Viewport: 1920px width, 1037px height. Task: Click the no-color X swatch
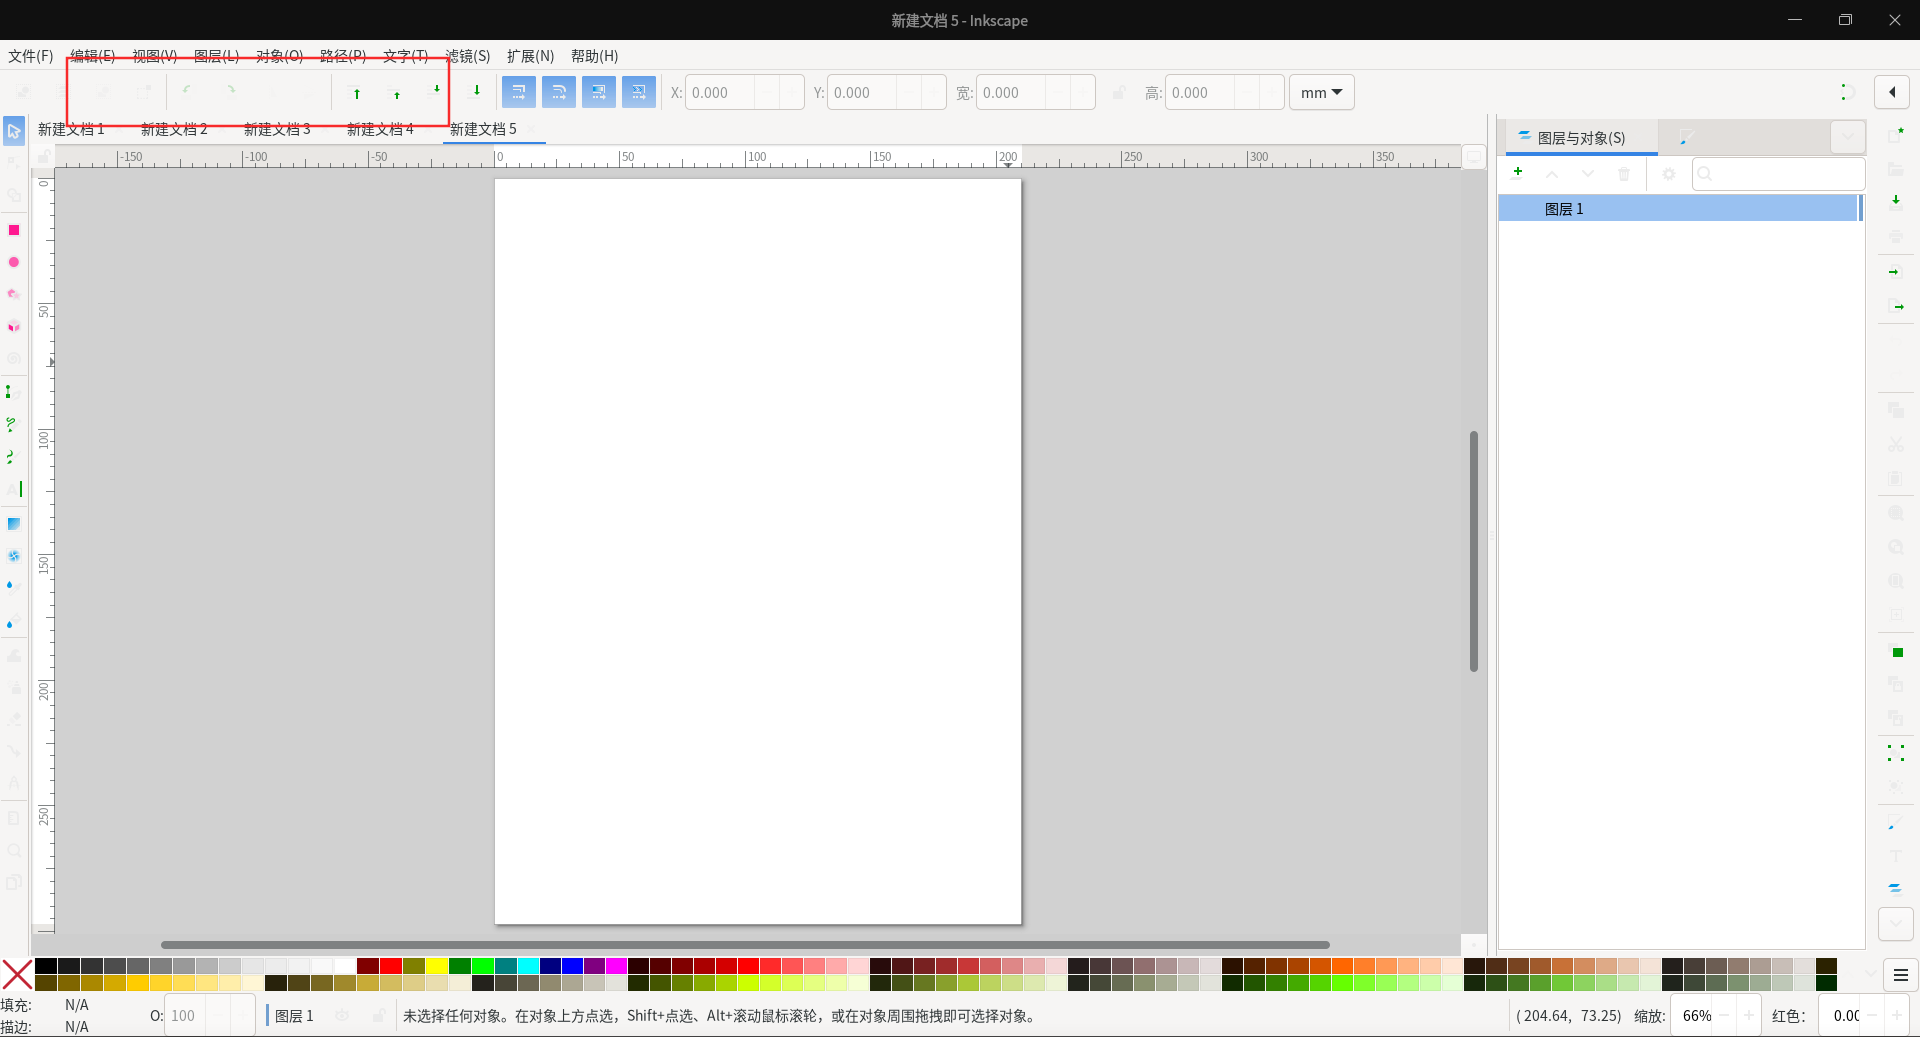coord(17,975)
